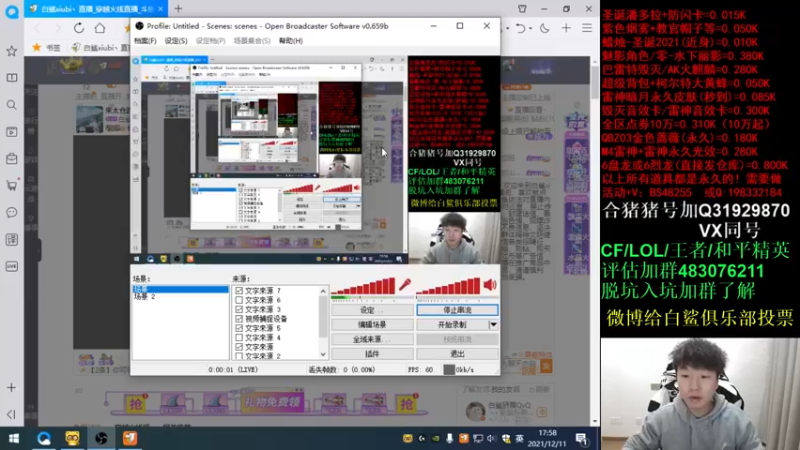Screen dimensions: 800x450
Task: Open the sidebar video play icon
Action: [x=12, y=132]
